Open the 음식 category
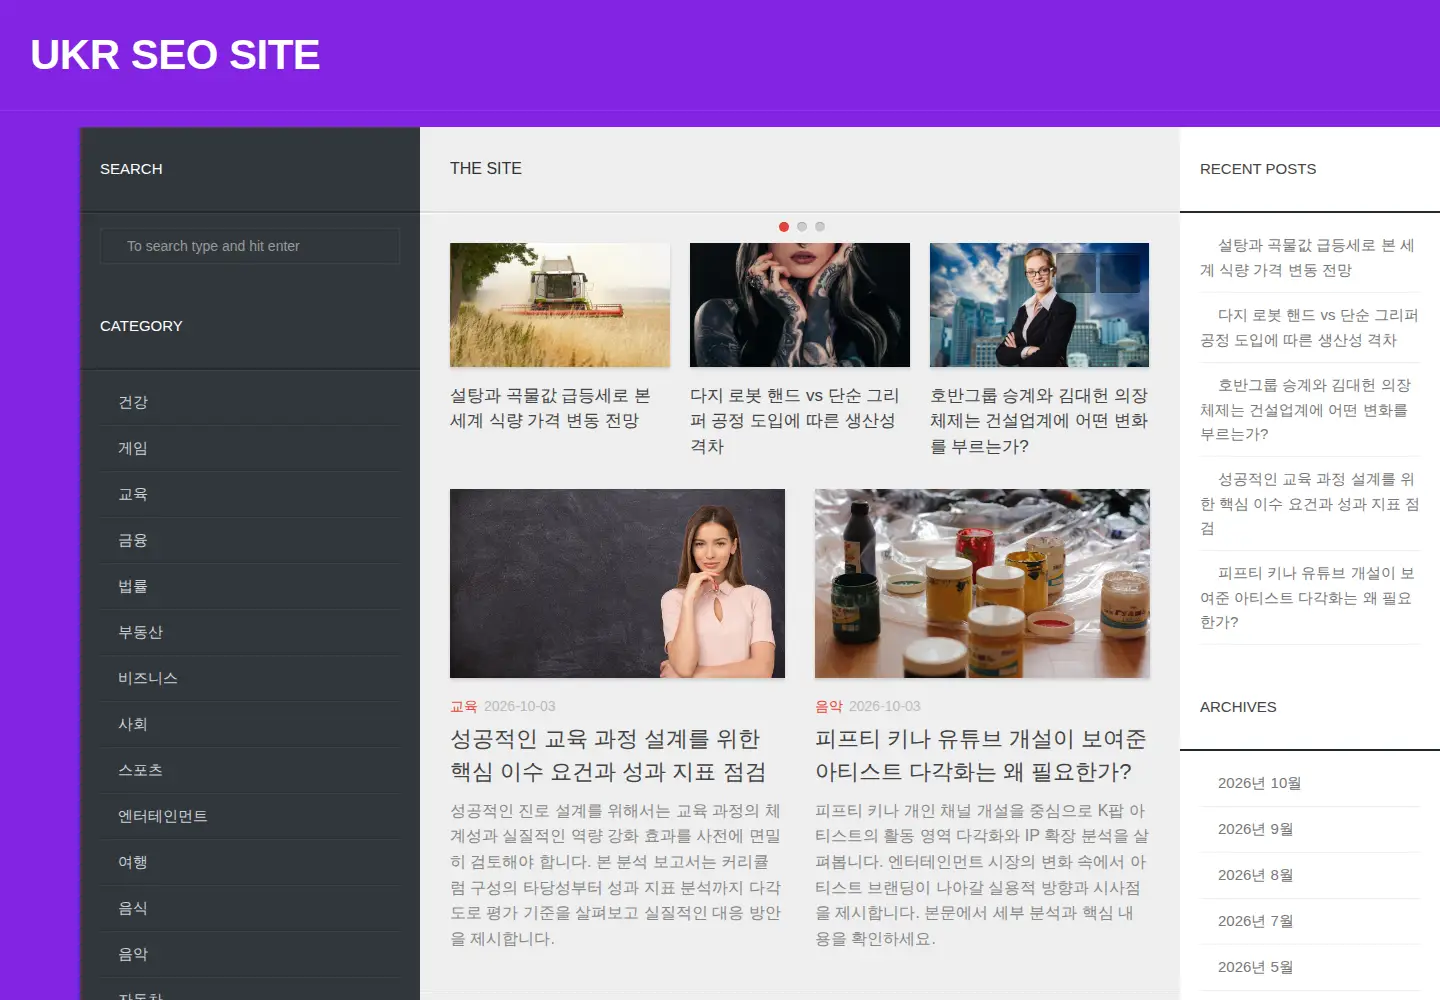Screen dimensions: 1440x1000 133,908
